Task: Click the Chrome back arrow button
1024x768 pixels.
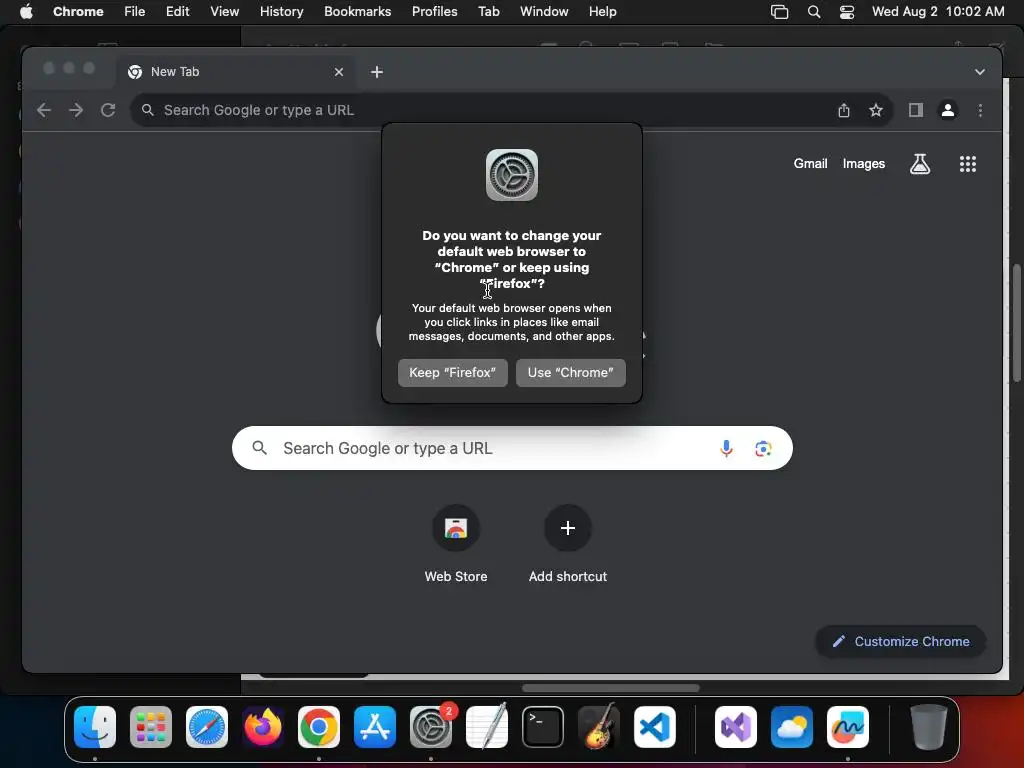Action: [44, 110]
